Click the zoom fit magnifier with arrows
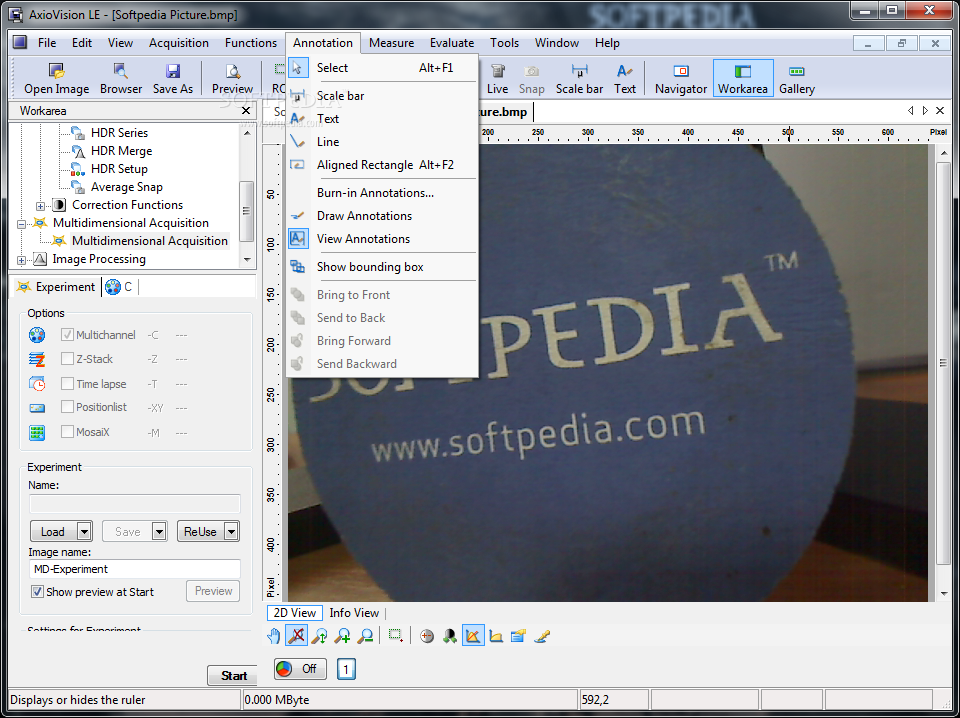960x718 pixels. [x=319, y=636]
